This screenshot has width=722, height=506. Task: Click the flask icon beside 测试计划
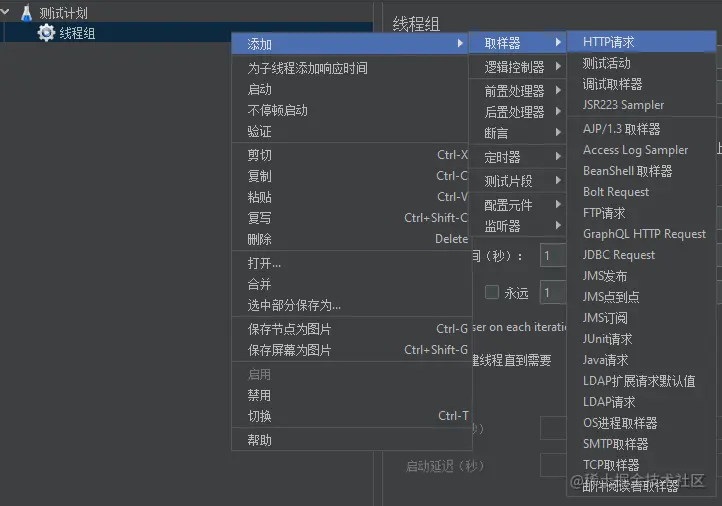[27, 13]
